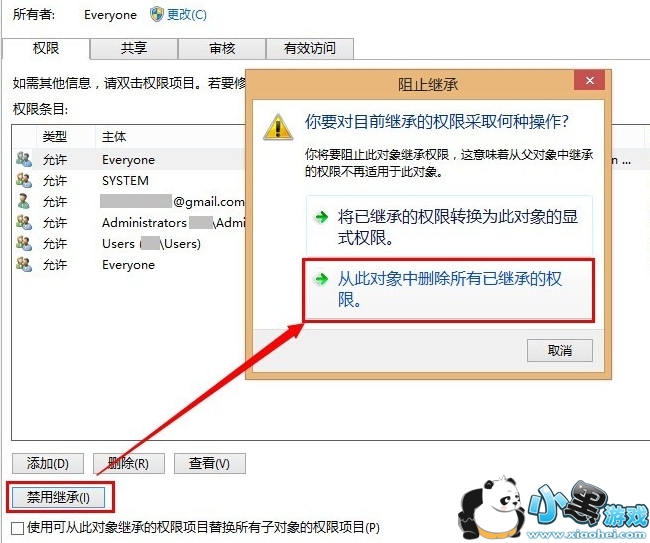The height and width of the screenshot is (543, 650).
Task: Select the 有效访问 tab
Action: [310, 48]
